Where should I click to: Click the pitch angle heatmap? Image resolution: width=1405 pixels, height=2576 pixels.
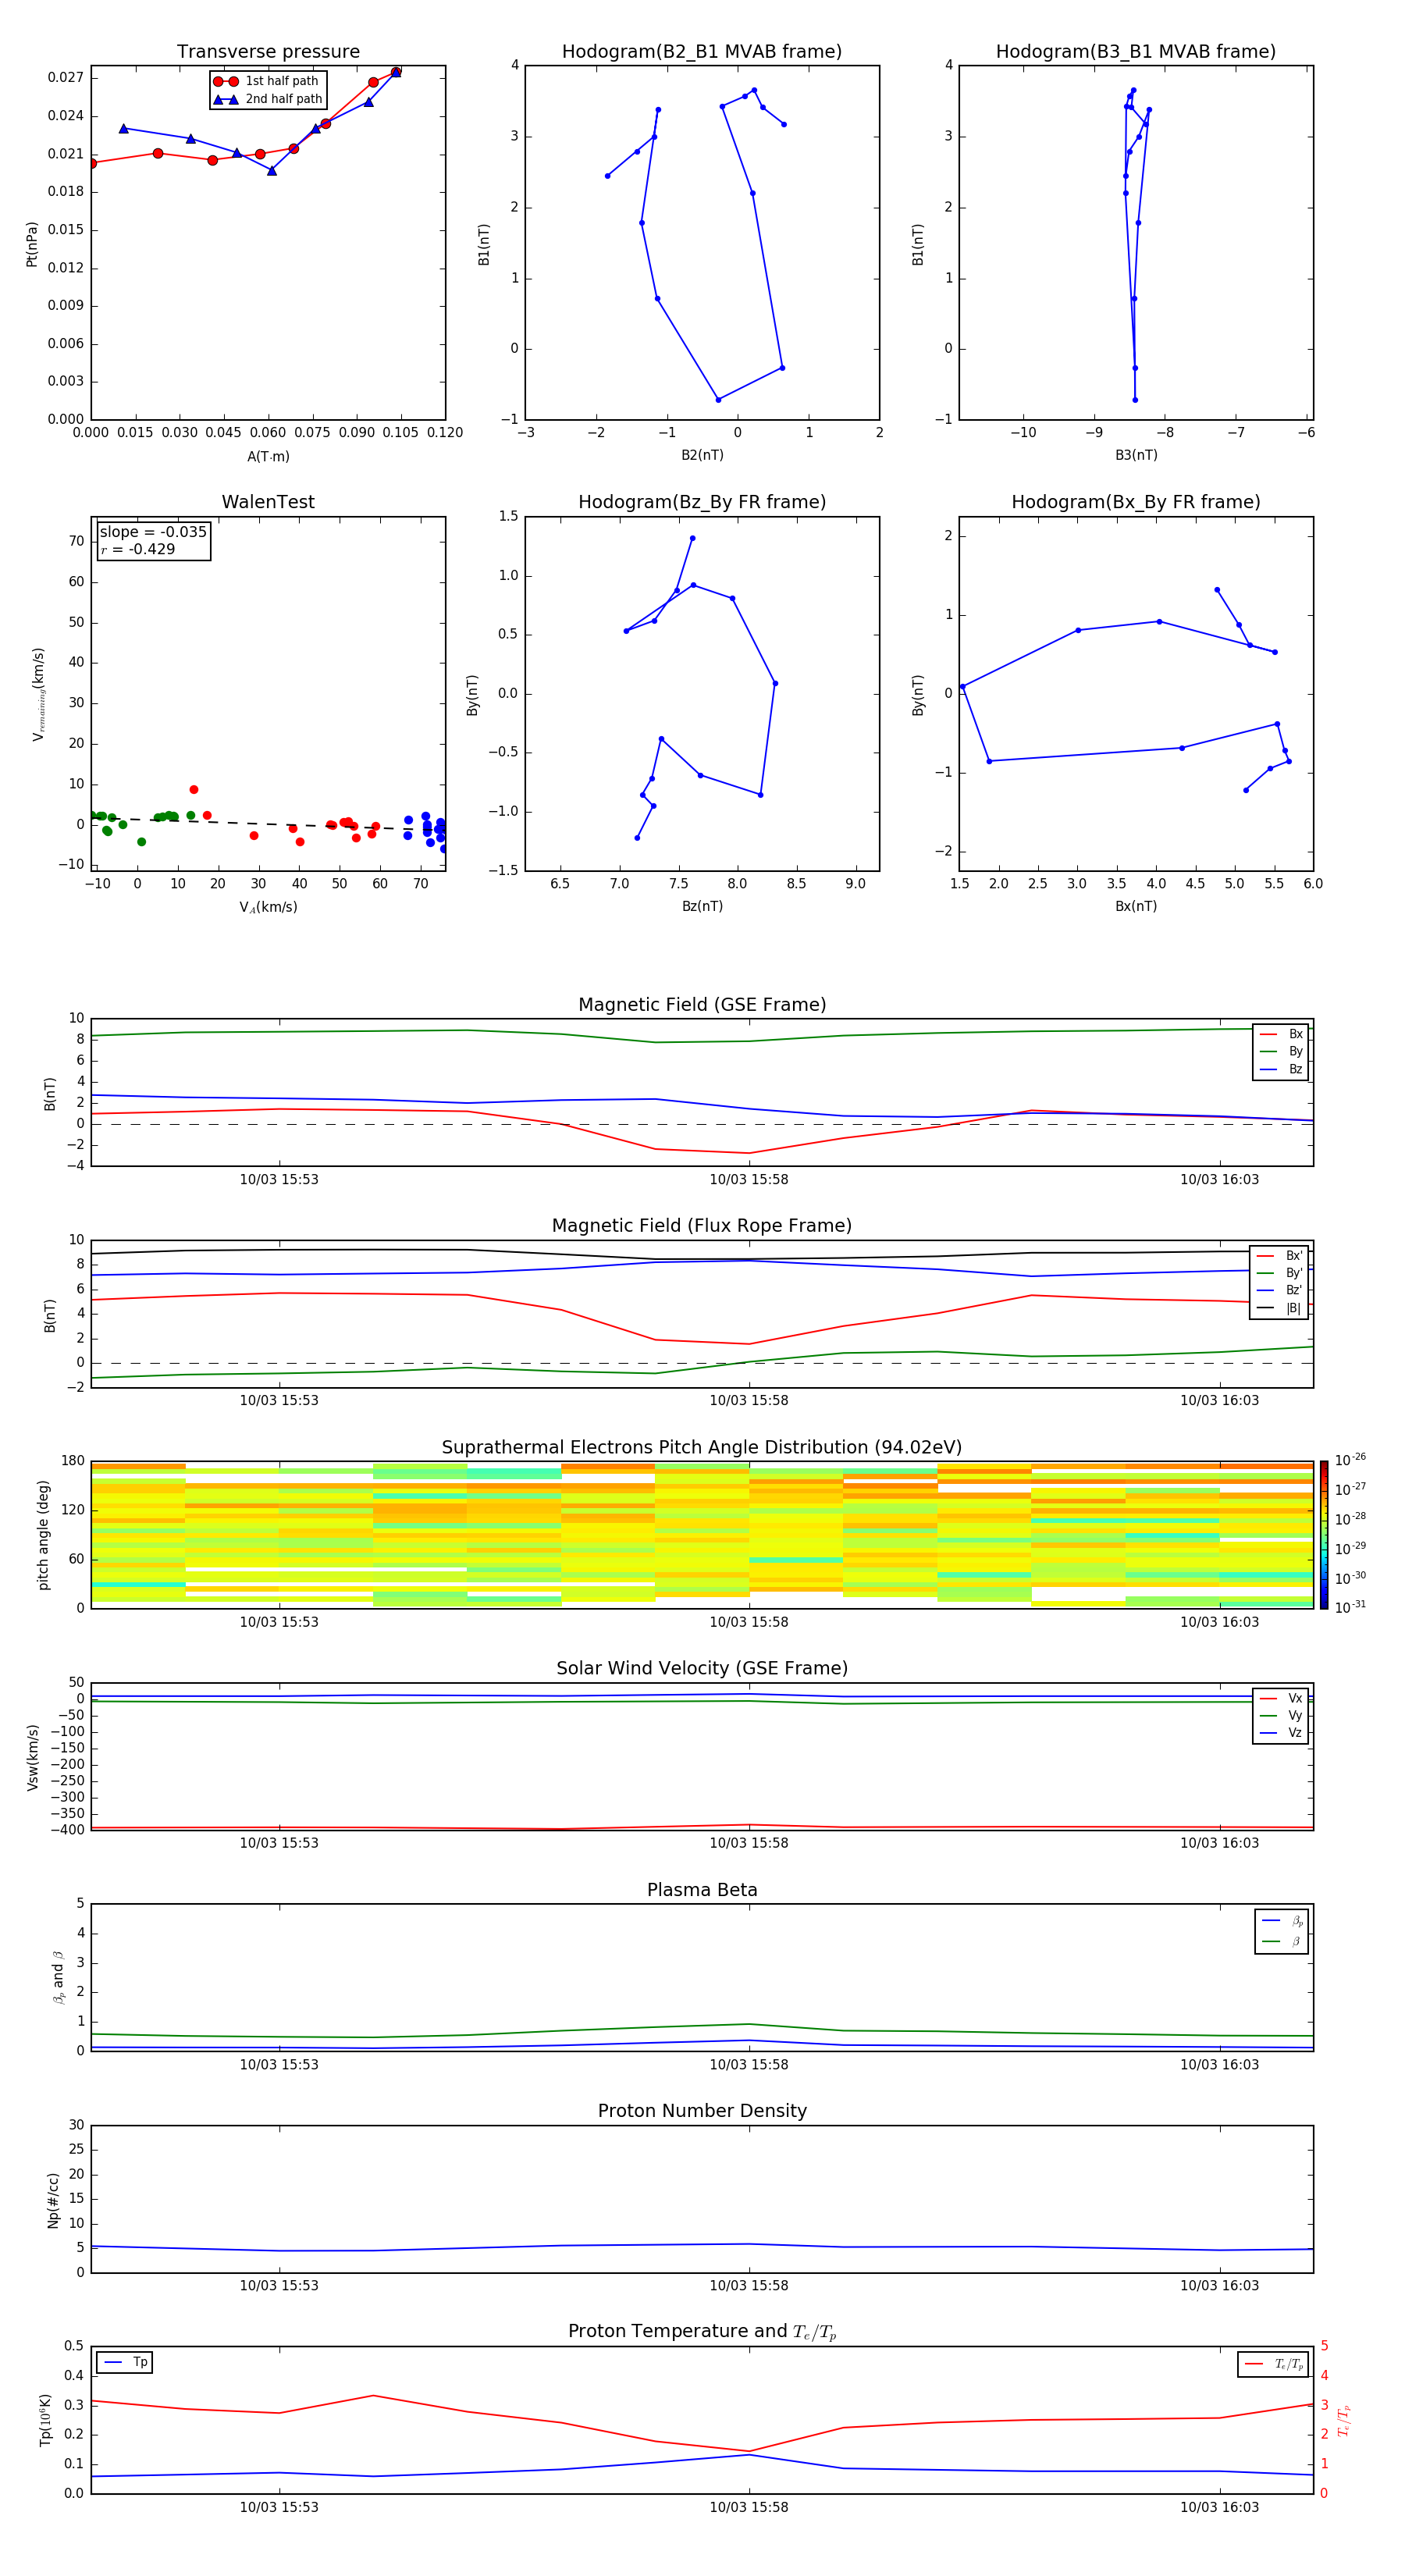pos(702,1535)
